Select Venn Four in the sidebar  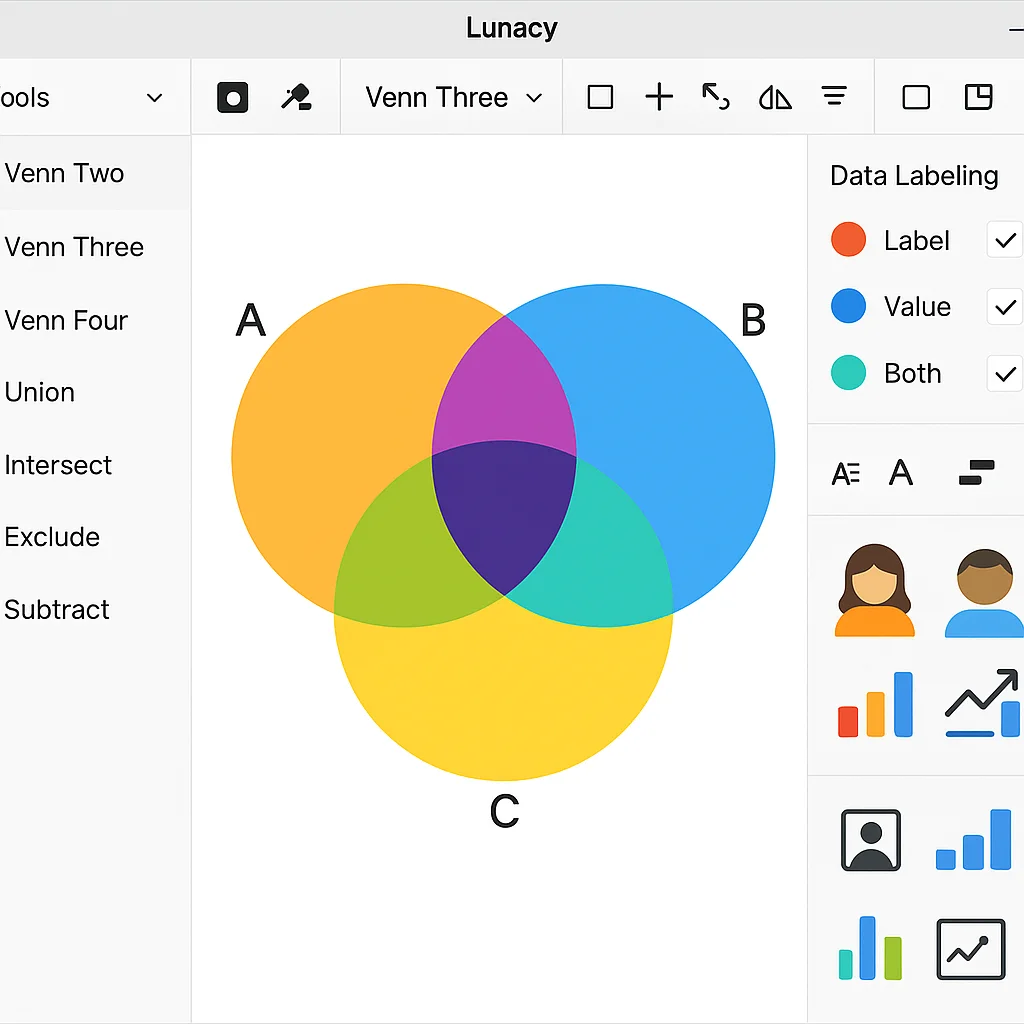66,320
